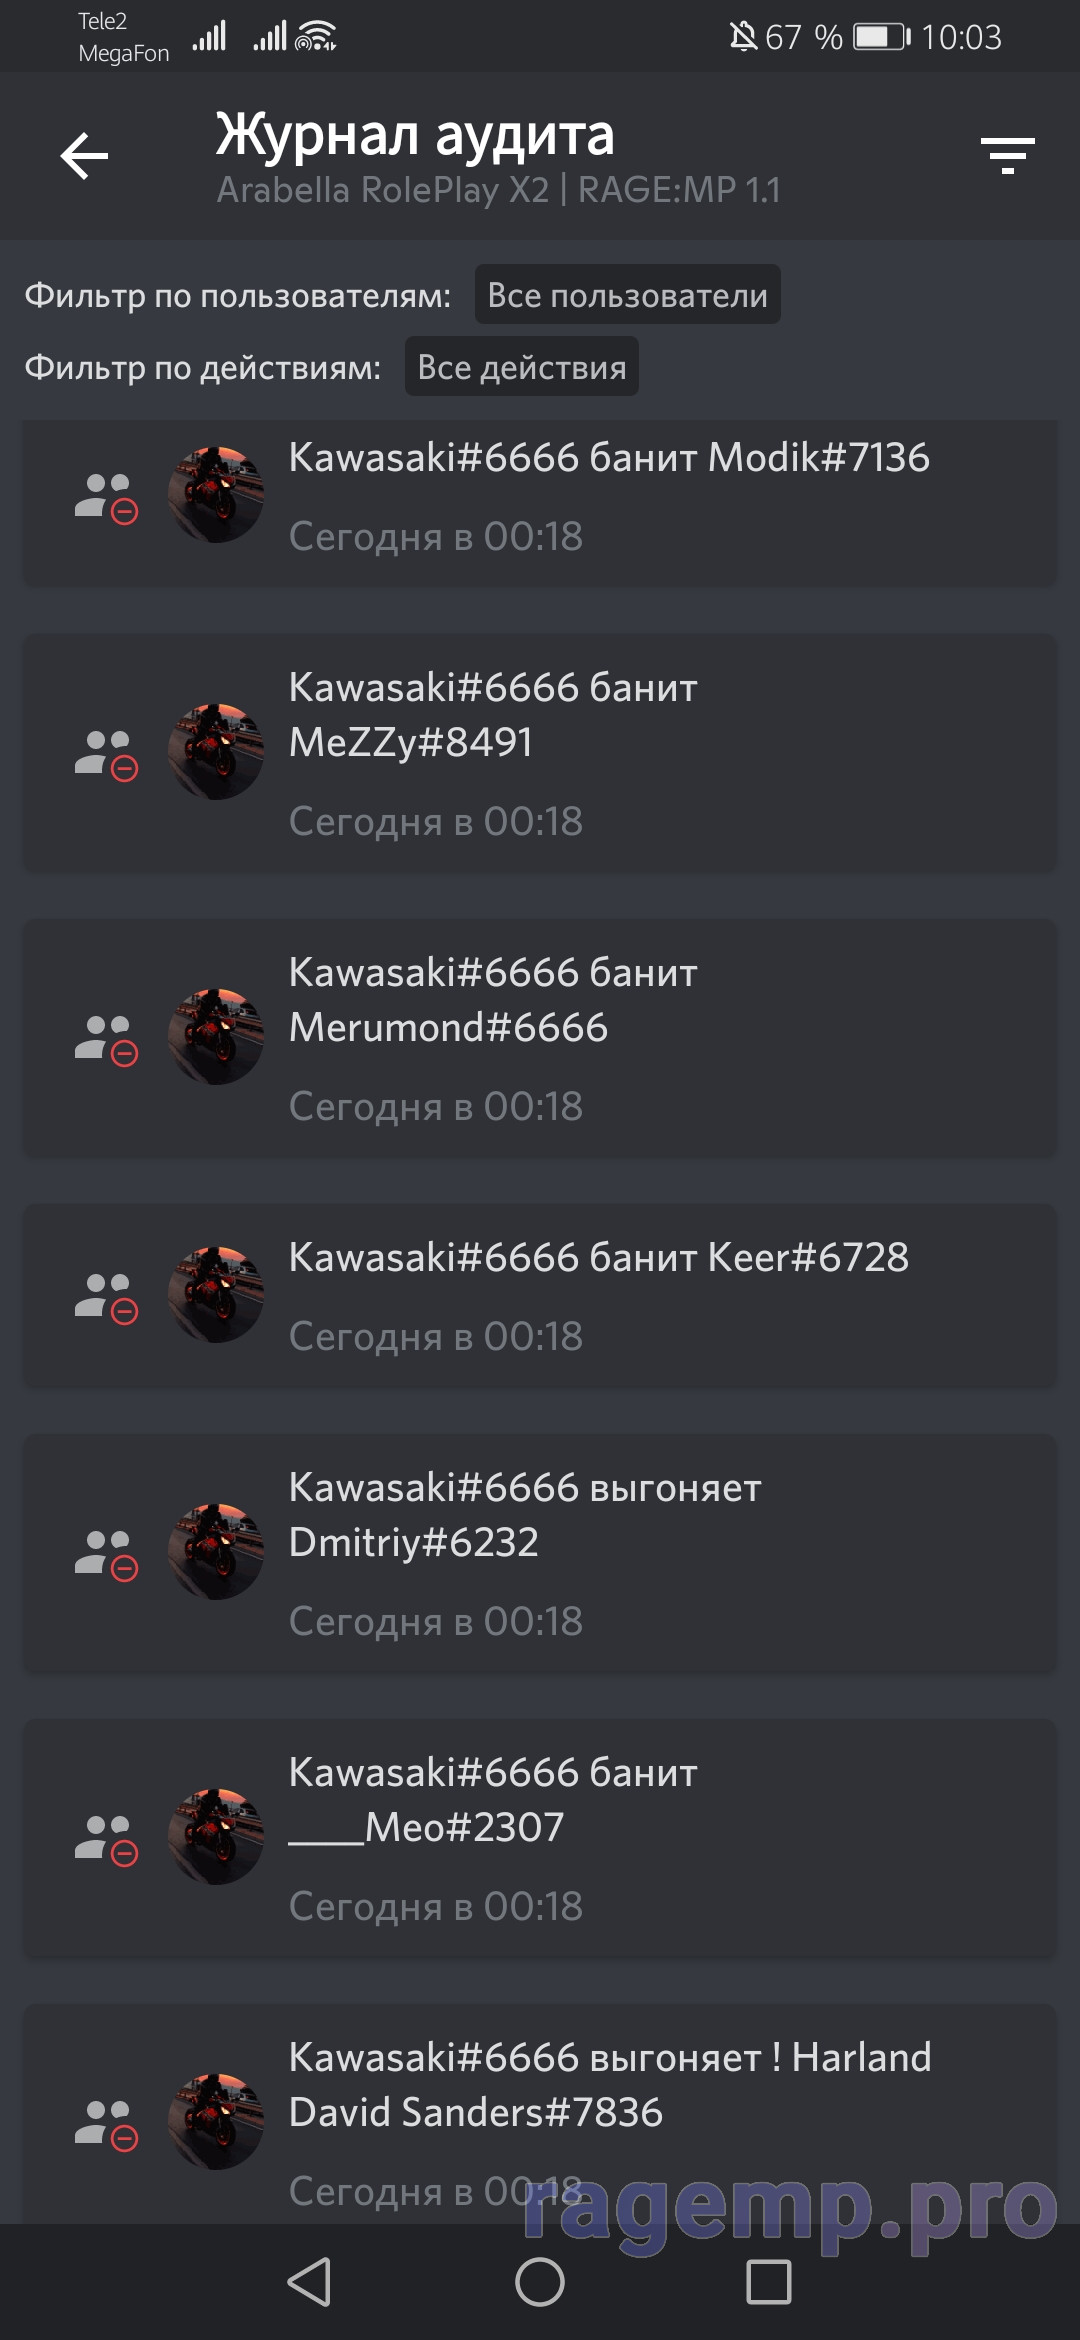Tap the member-kick icon beside Dmitriy#6232 entry

[x=106, y=1555]
